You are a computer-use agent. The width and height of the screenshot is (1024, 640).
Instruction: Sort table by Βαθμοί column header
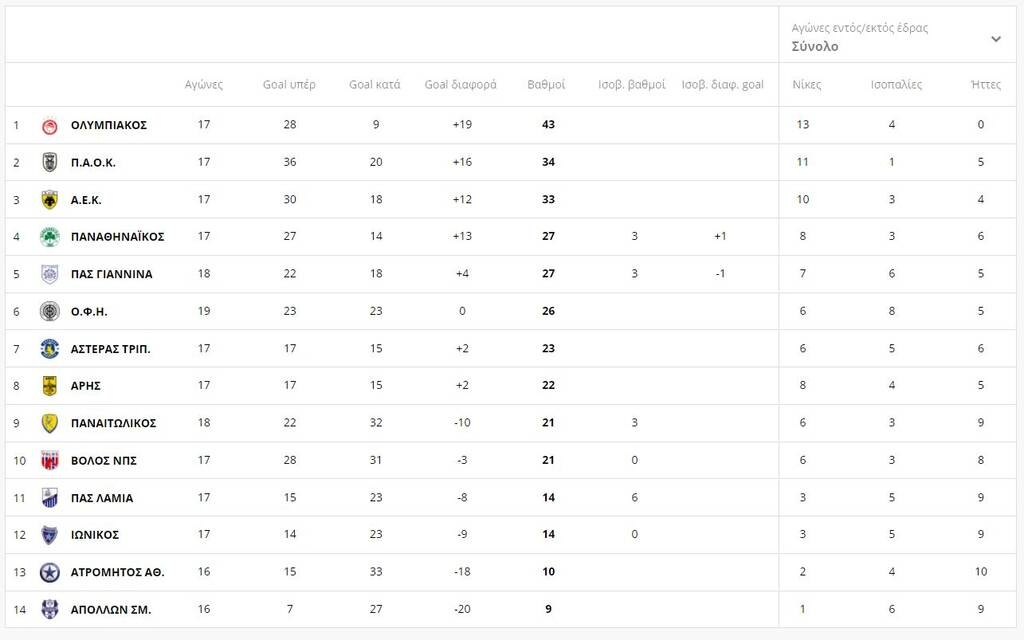[x=546, y=85]
